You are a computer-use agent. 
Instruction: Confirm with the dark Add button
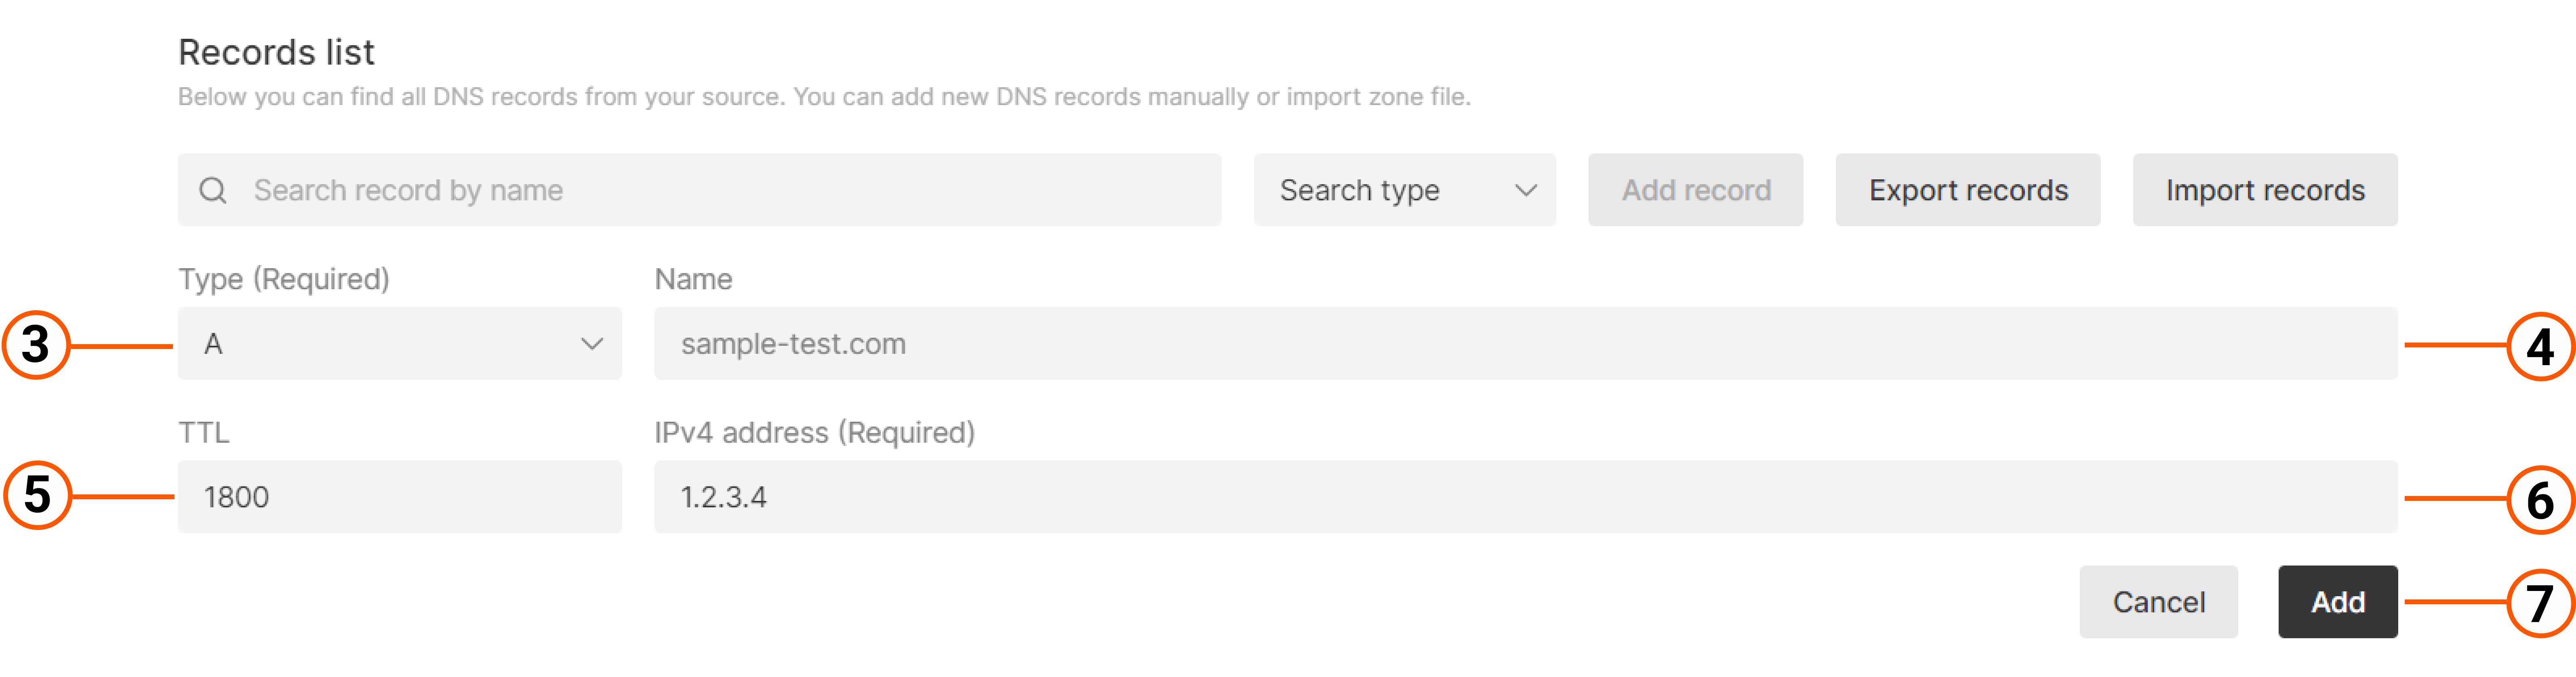click(x=2337, y=602)
